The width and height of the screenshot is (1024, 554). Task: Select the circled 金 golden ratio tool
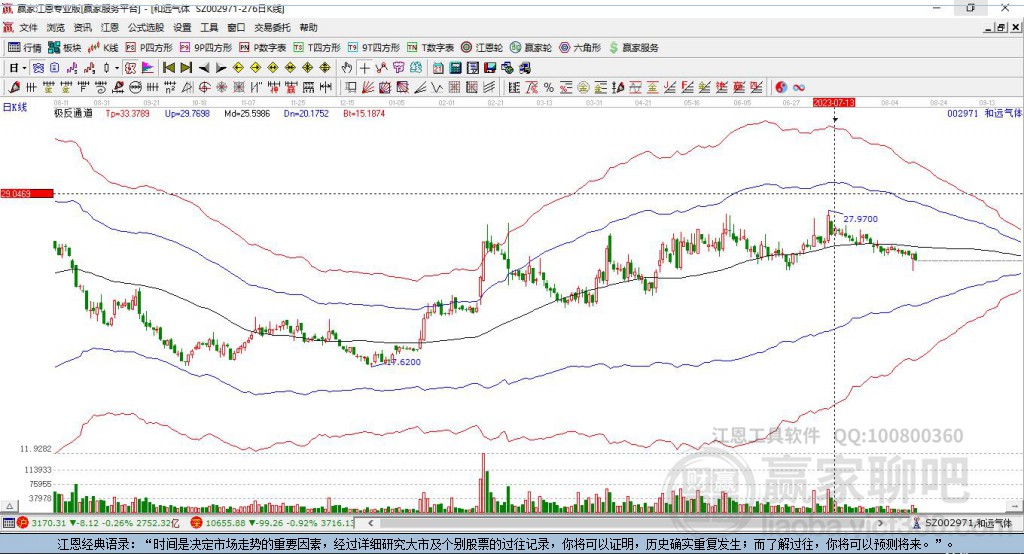583,88
